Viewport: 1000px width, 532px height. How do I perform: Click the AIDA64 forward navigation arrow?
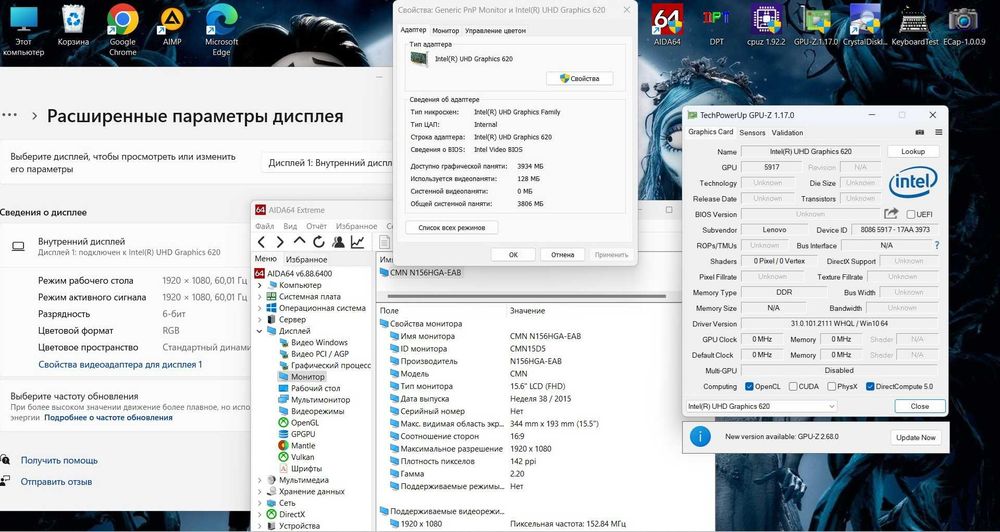(x=280, y=242)
